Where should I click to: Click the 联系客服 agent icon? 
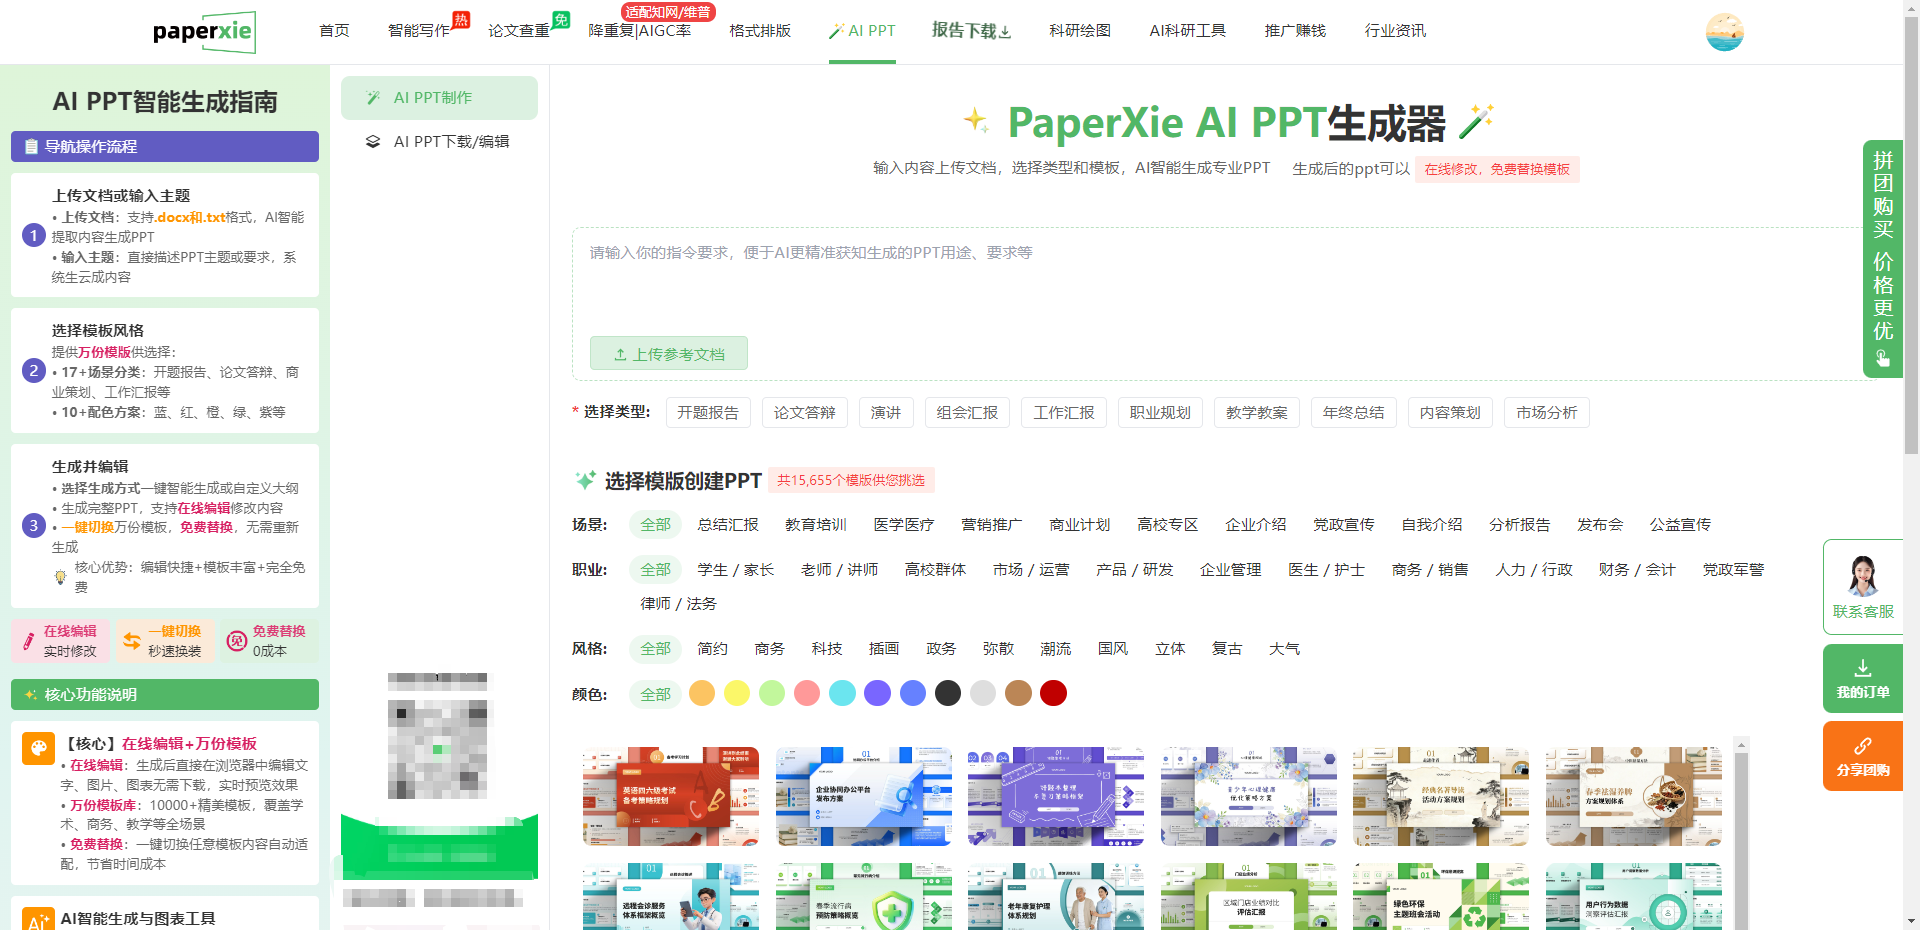point(1862,577)
